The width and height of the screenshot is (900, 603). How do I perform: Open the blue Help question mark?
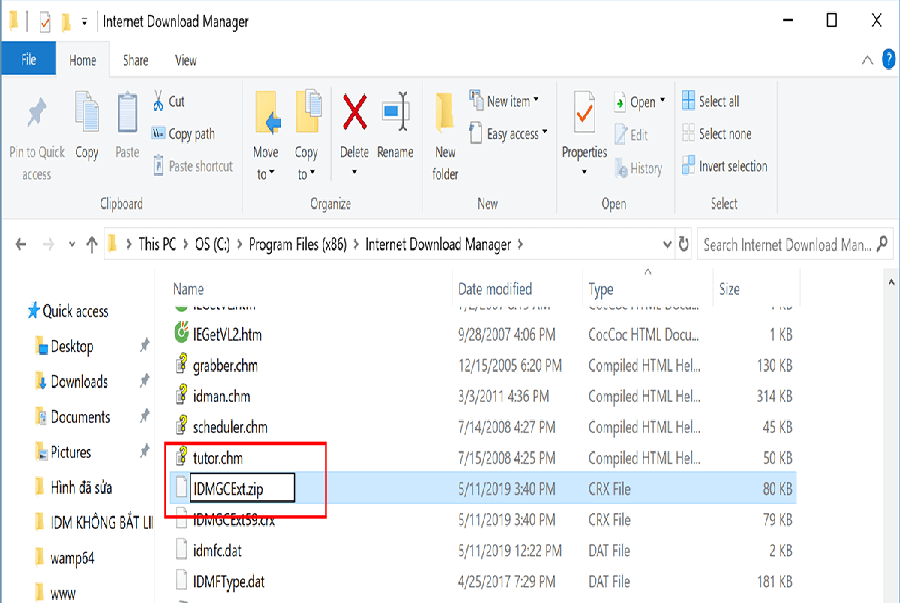(889, 59)
